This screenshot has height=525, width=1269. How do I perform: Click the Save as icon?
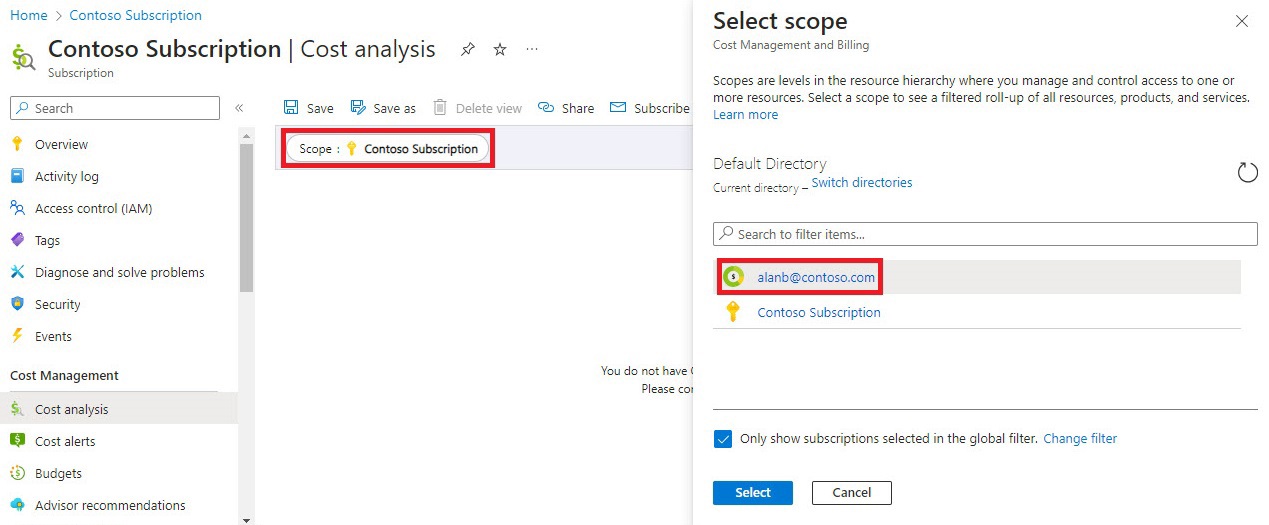pos(357,108)
